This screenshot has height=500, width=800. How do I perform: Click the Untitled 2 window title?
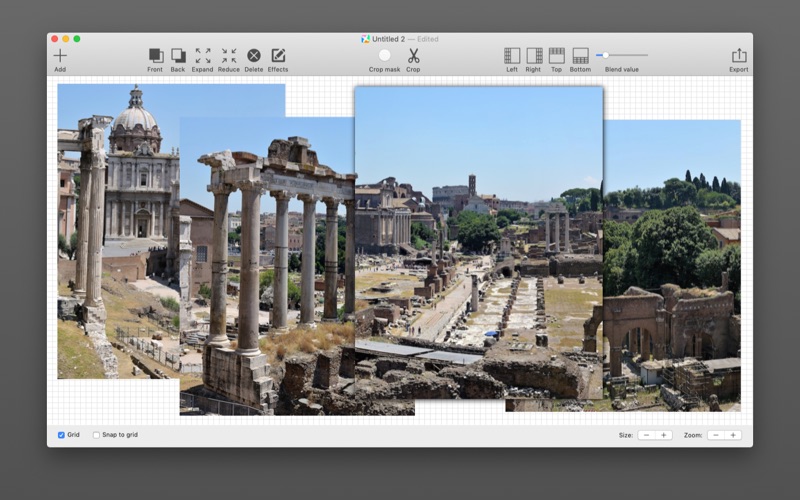pyautogui.click(x=388, y=39)
